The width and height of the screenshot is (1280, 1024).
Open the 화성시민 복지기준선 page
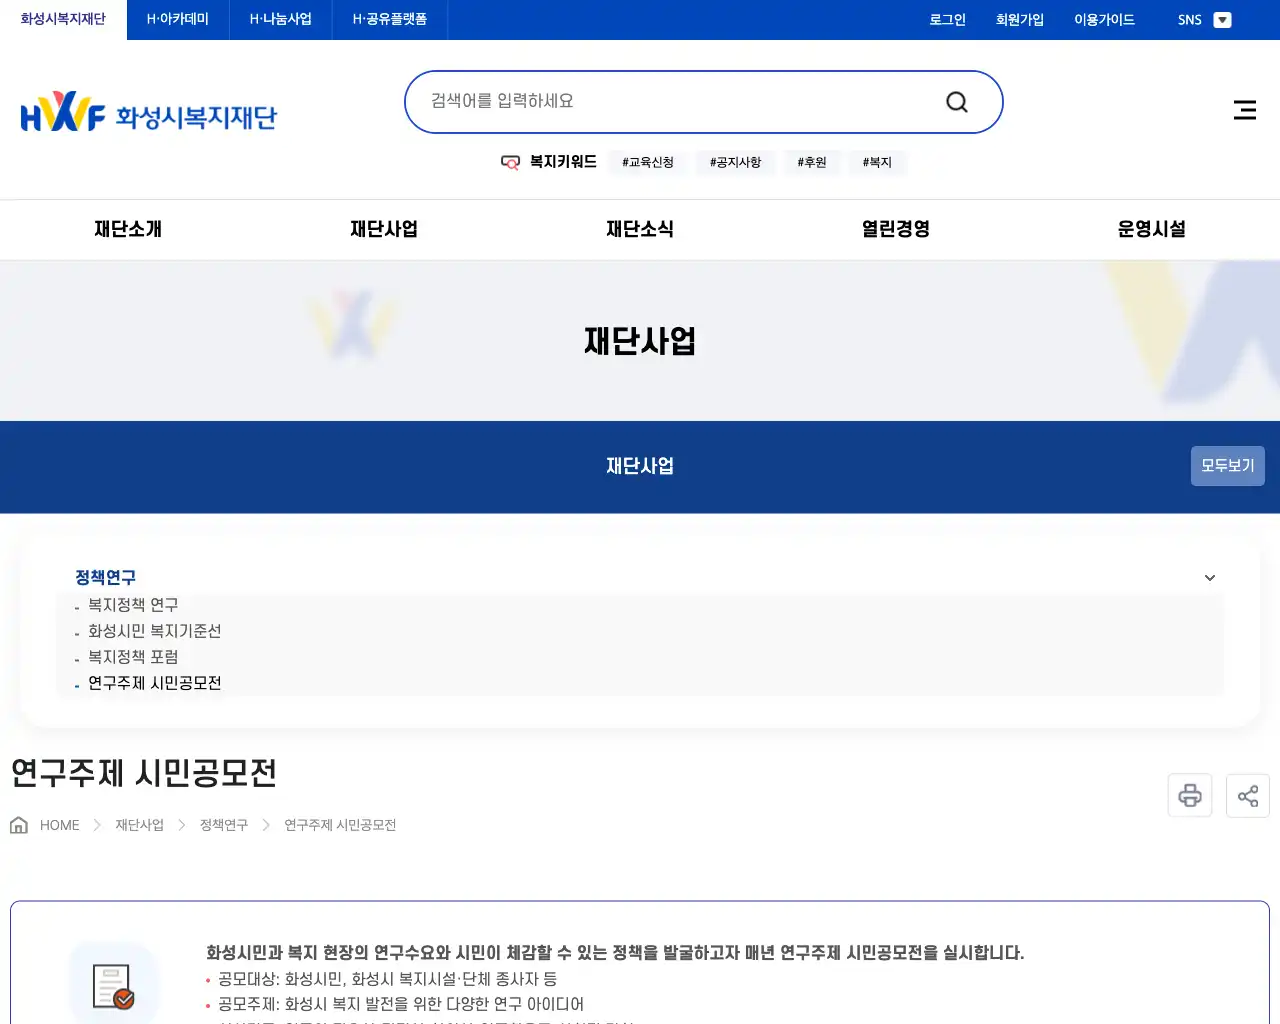[x=153, y=631]
